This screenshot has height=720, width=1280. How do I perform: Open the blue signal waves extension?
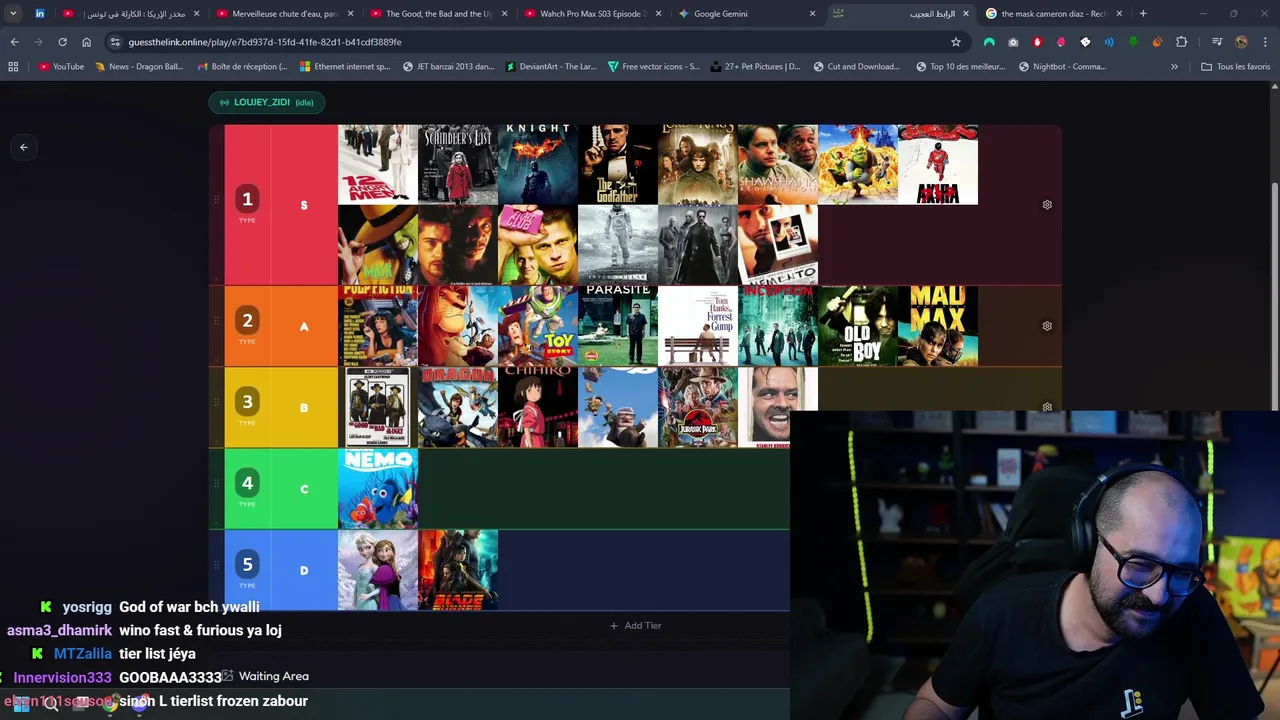[1109, 42]
